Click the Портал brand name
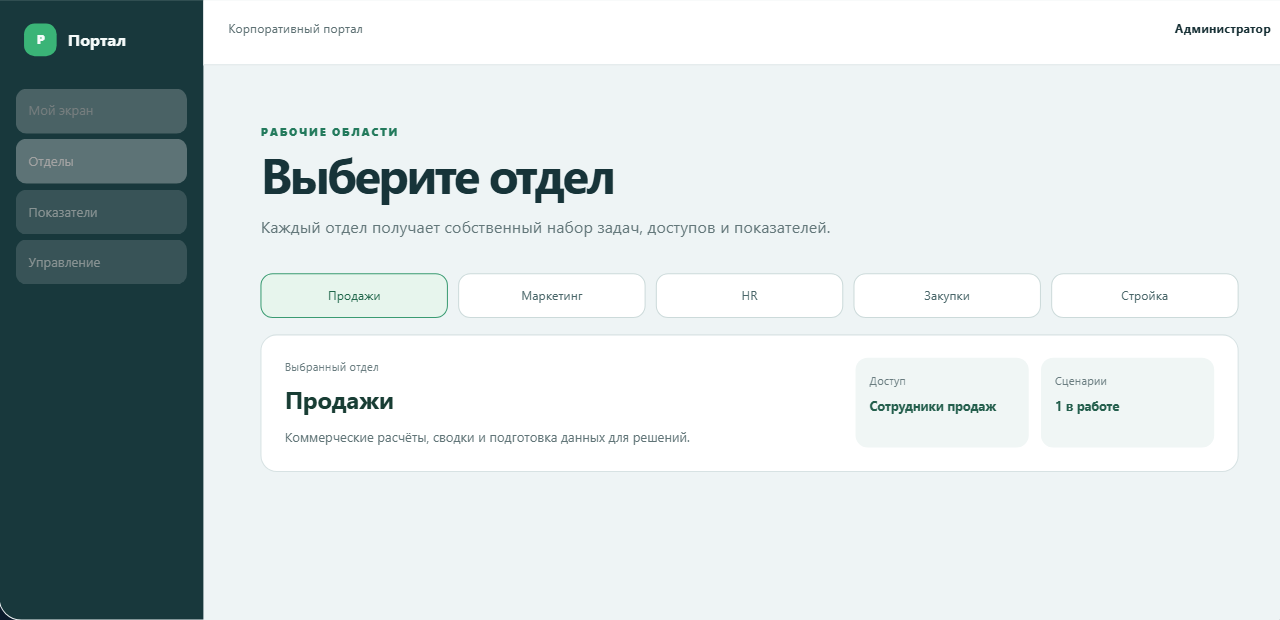Screen dimensions: 1280x620 point(97,41)
